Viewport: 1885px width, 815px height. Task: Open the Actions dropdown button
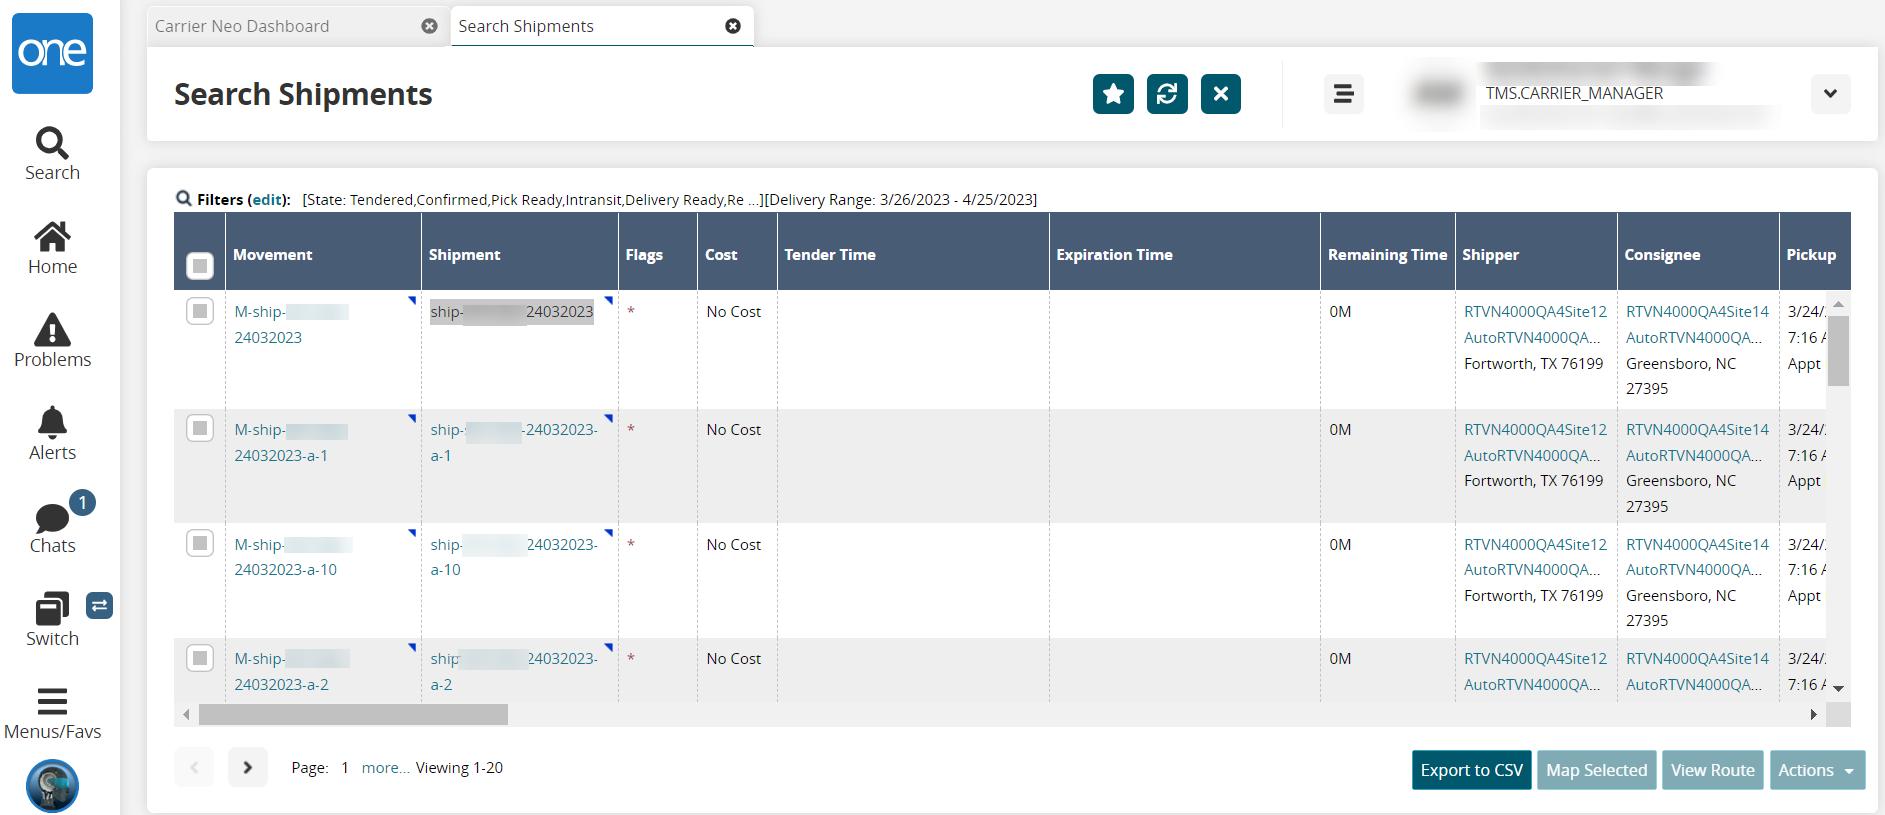pyautogui.click(x=1817, y=770)
